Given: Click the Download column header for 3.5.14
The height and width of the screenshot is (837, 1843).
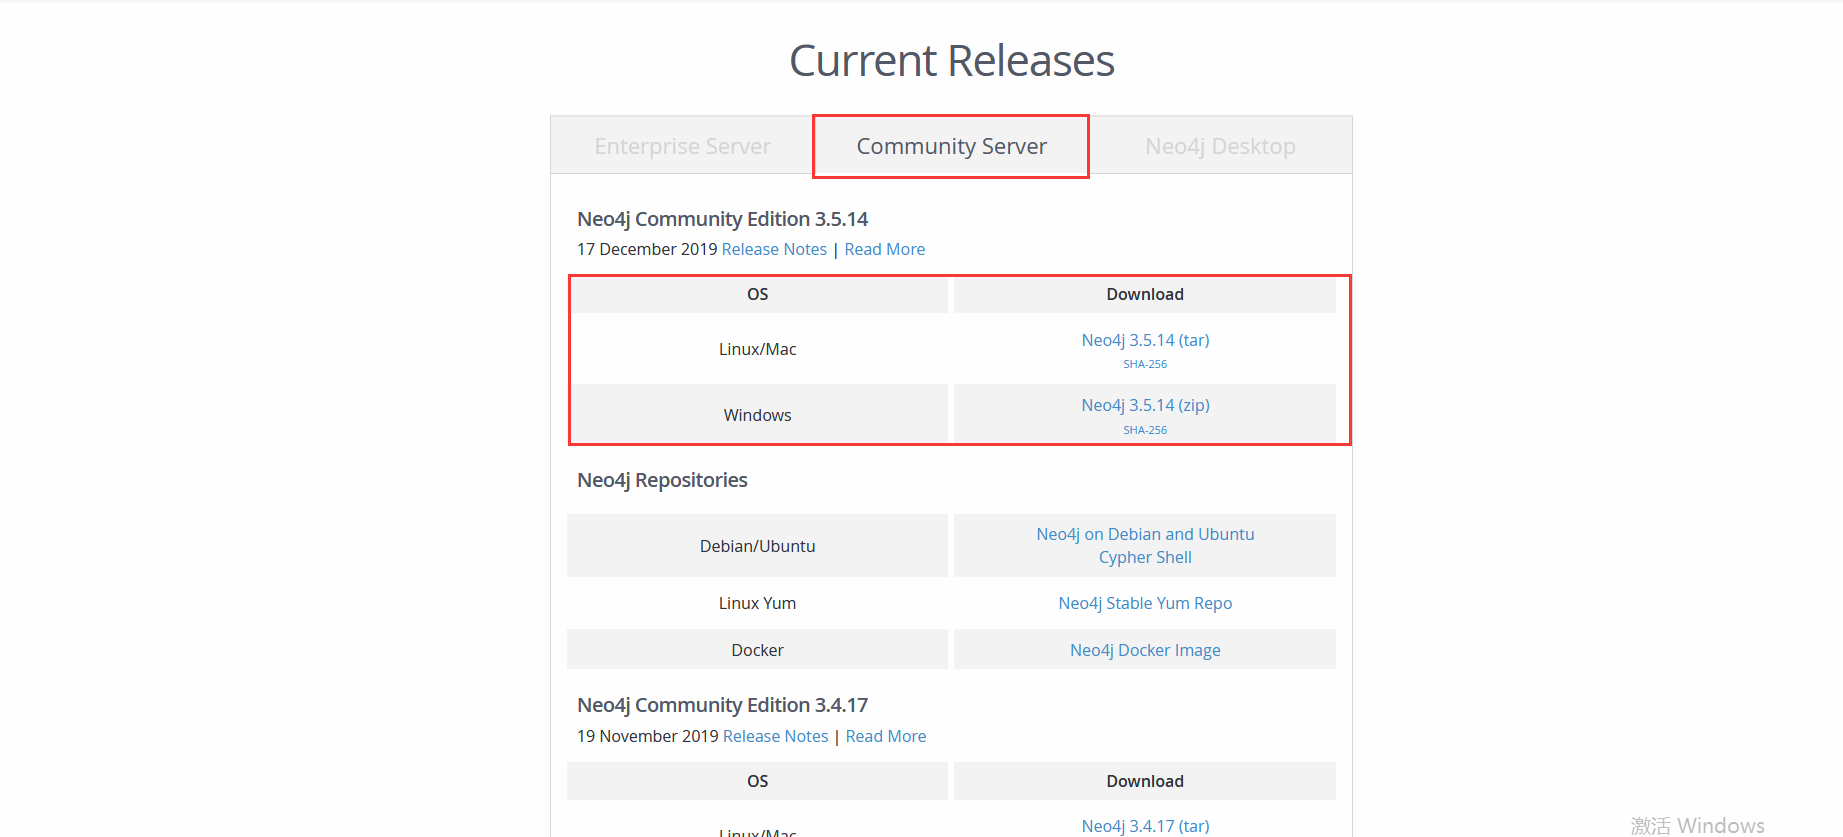Looking at the screenshot, I should (x=1145, y=294).
